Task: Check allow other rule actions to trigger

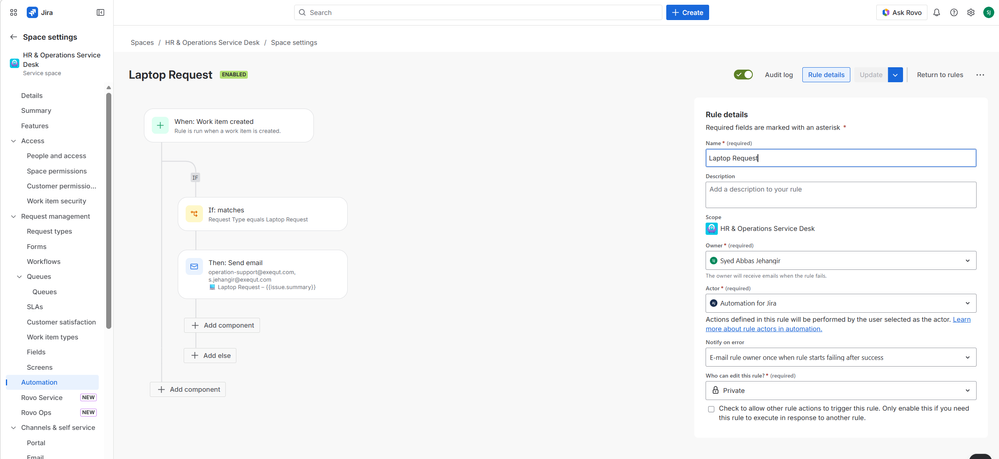Action: [x=711, y=409]
